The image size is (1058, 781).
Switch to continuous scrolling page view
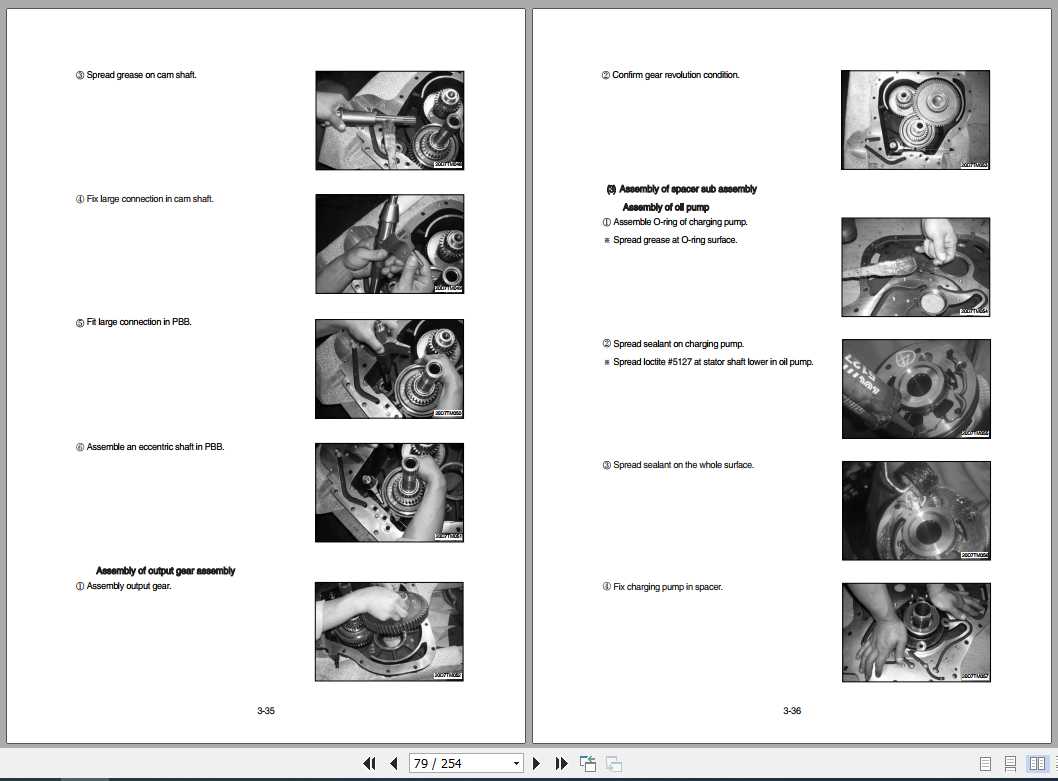1010,763
